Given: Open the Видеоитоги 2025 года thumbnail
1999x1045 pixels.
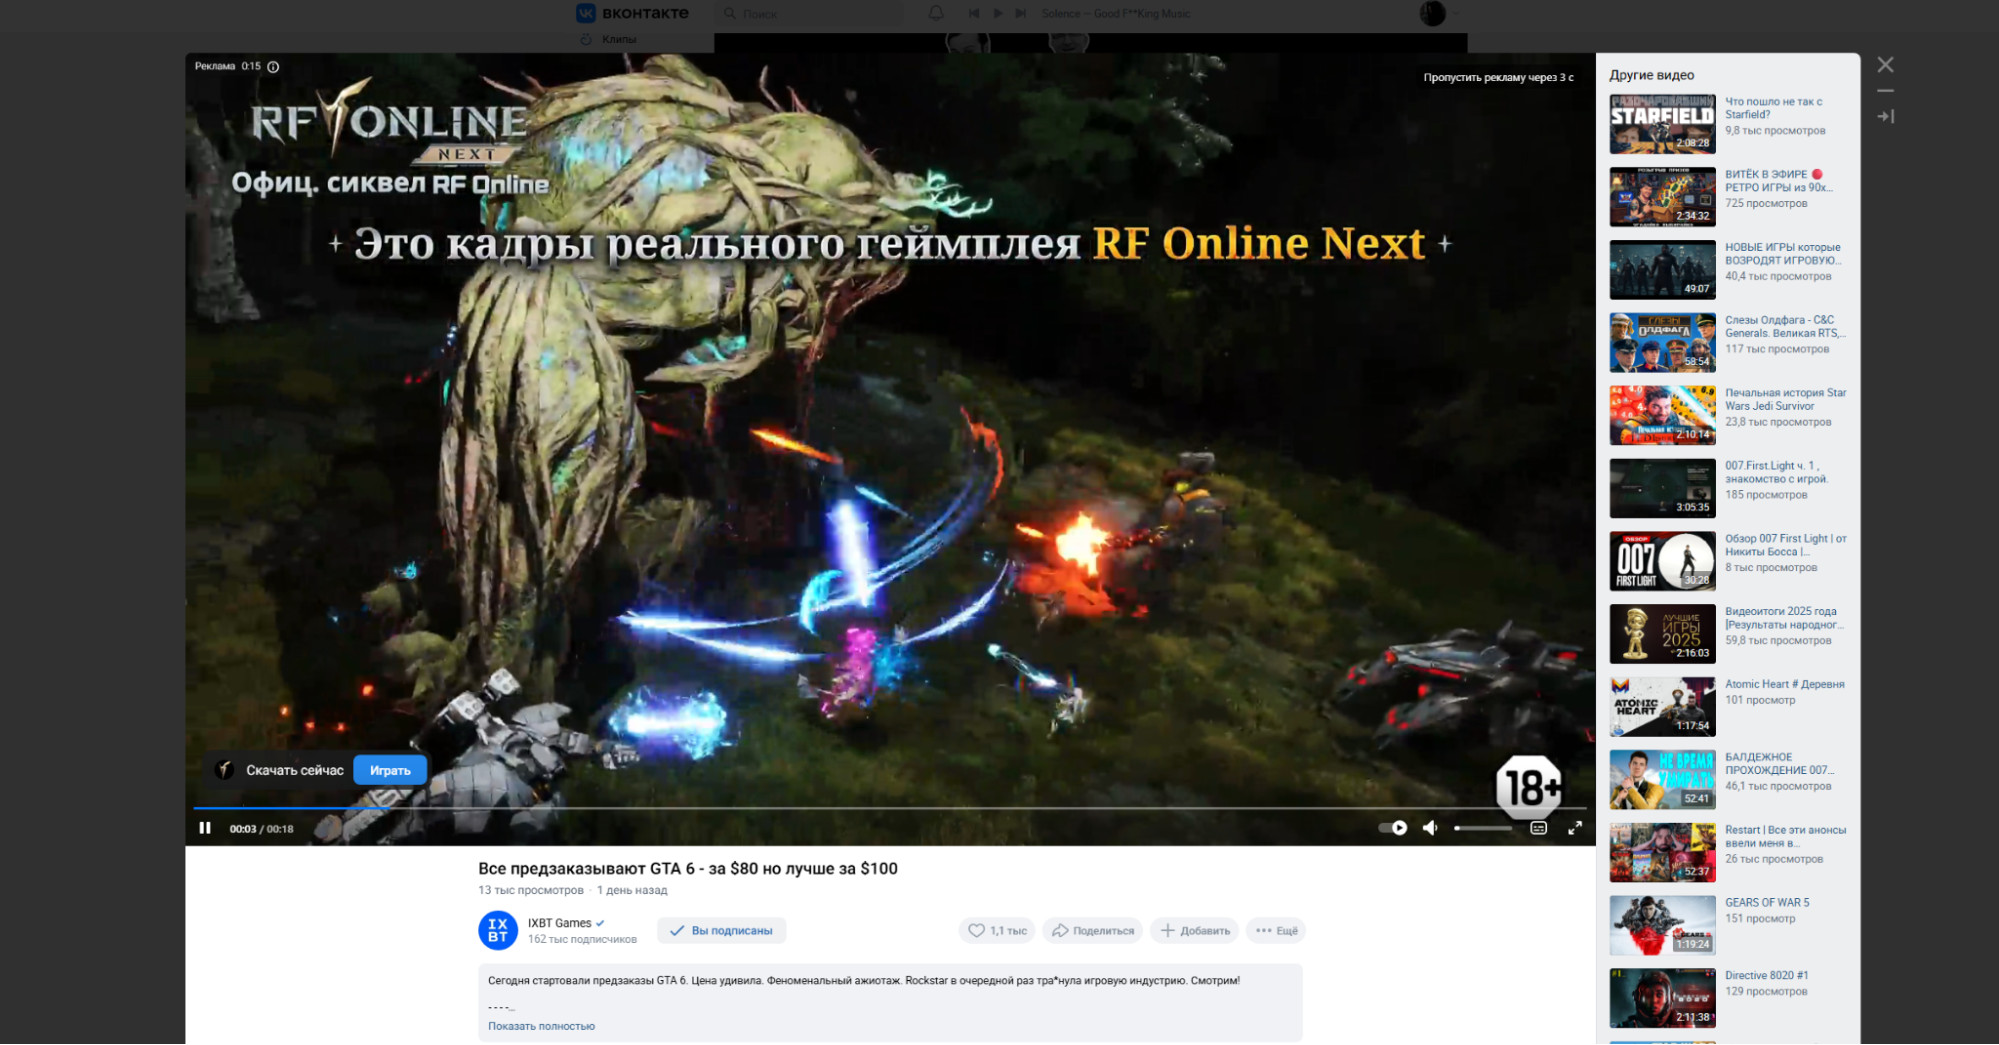Looking at the screenshot, I should [1662, 634].
